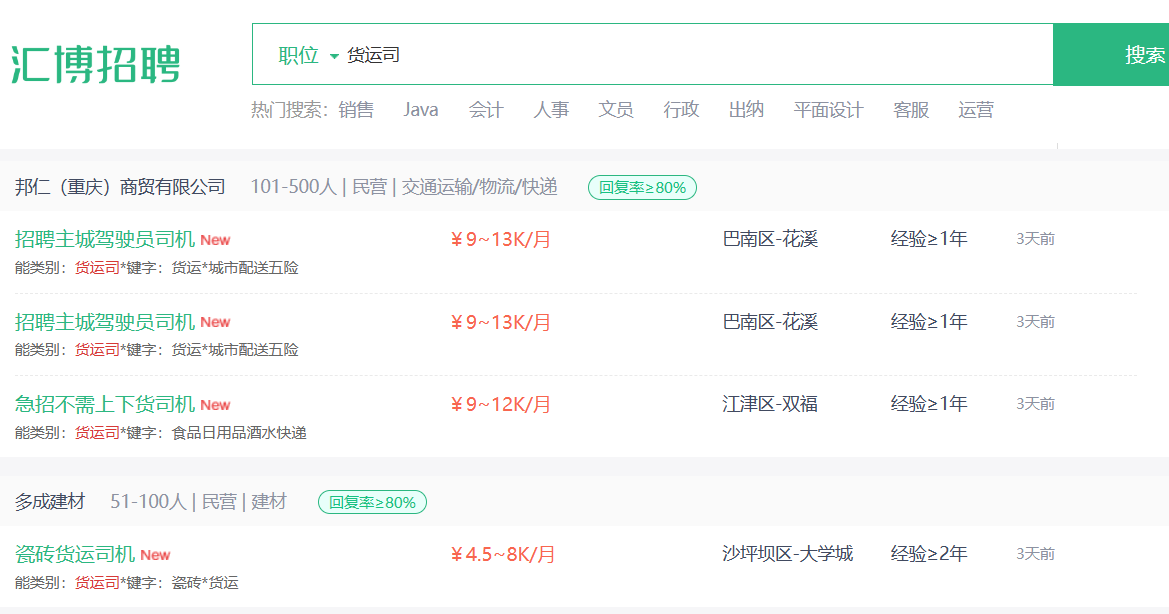1169x614 pixels.
Task: Open 急招不需上下货司机 job listing
Action: pos(104,404)
